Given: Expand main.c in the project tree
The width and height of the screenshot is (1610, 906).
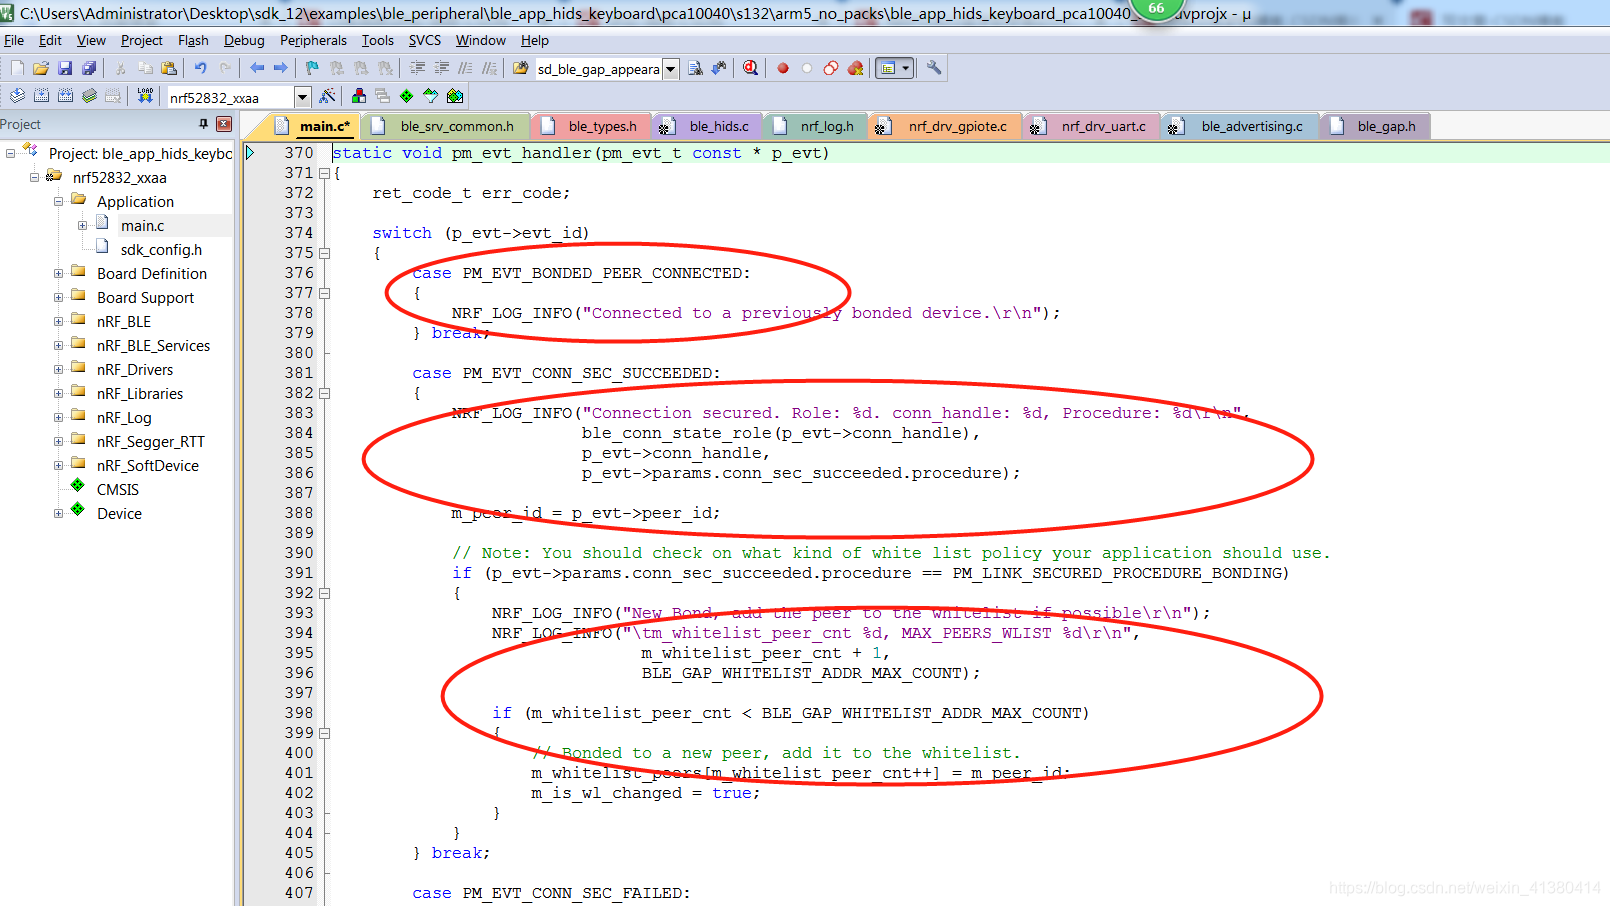Looking at the screenshot, I should [82, 225].
